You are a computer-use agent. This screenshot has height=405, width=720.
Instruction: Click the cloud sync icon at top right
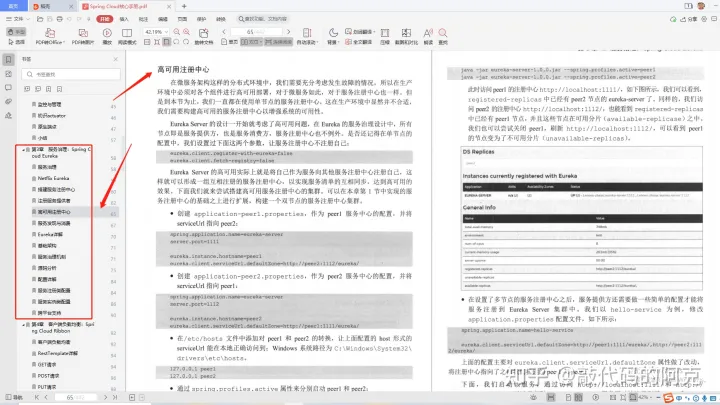pos(673,19)
